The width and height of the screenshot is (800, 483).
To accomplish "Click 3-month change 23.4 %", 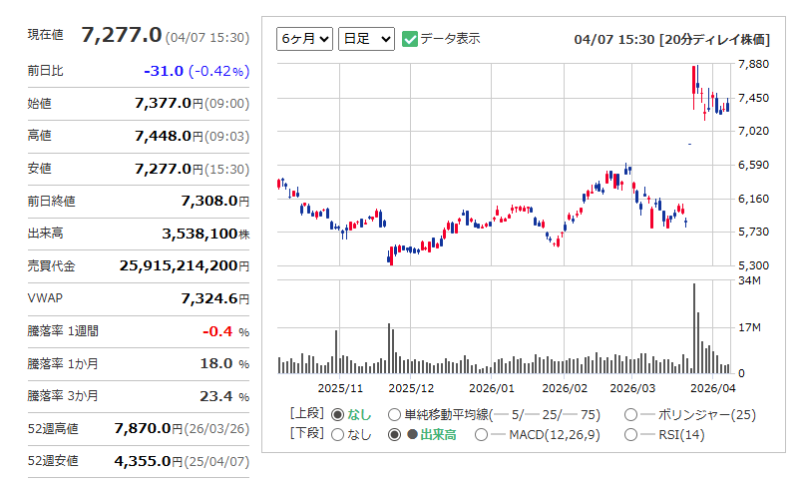I will 224,396.
